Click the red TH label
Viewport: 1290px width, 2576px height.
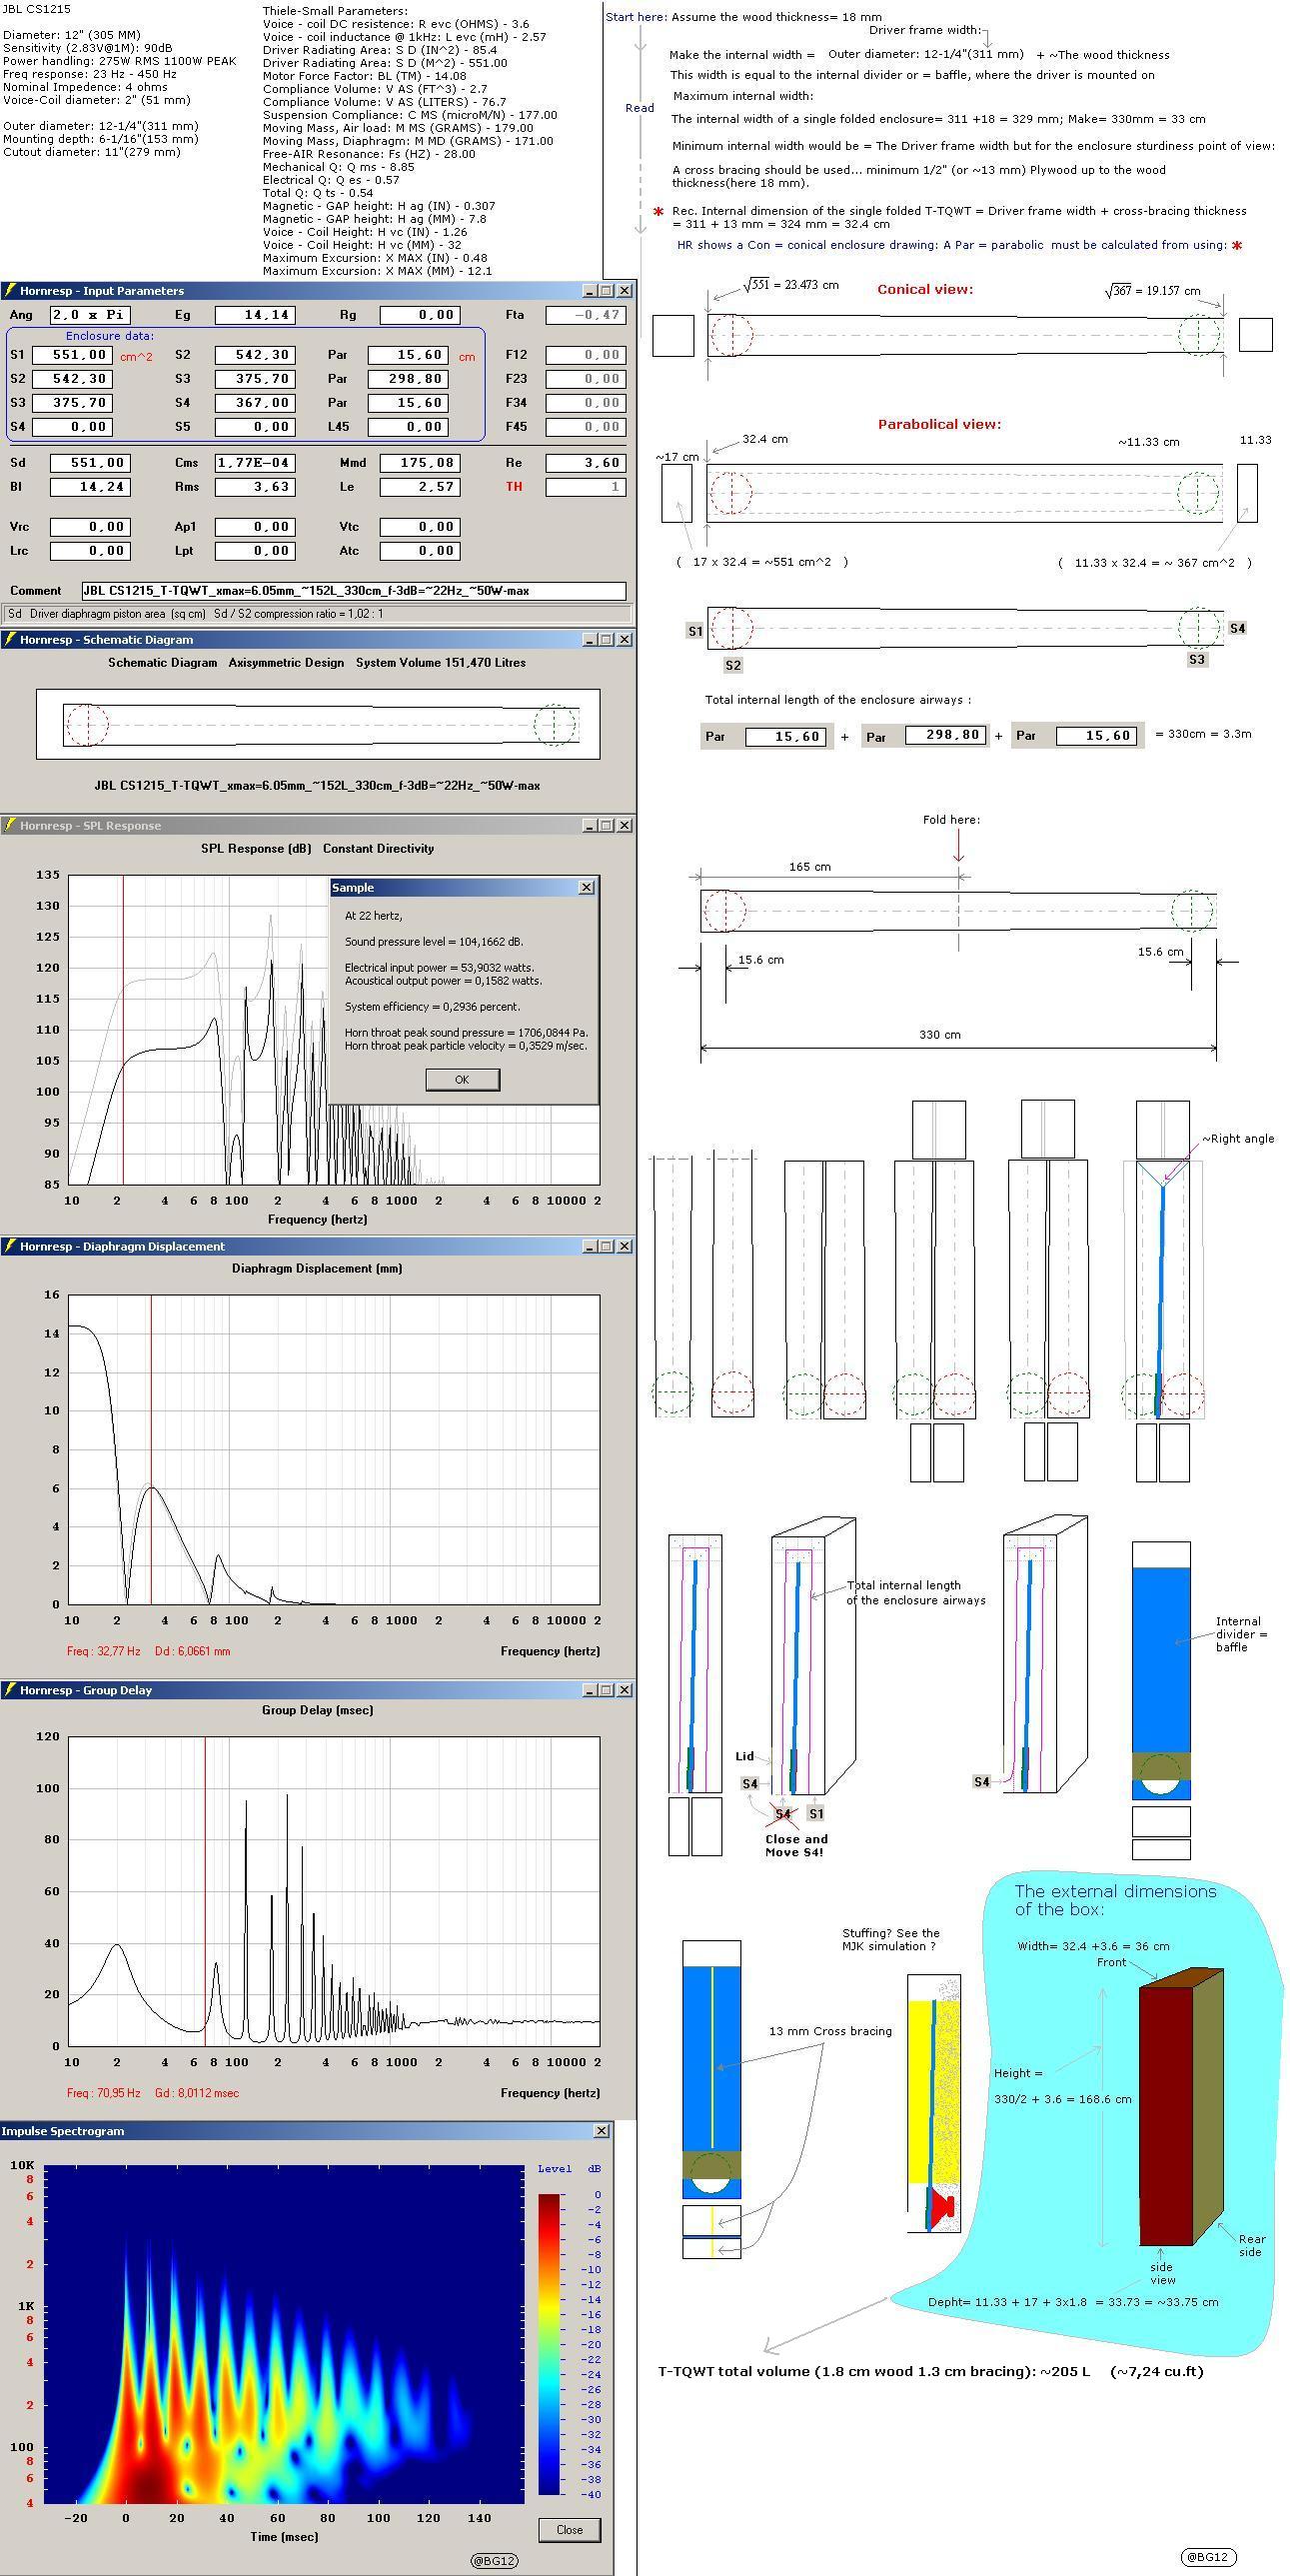point(514,487)
